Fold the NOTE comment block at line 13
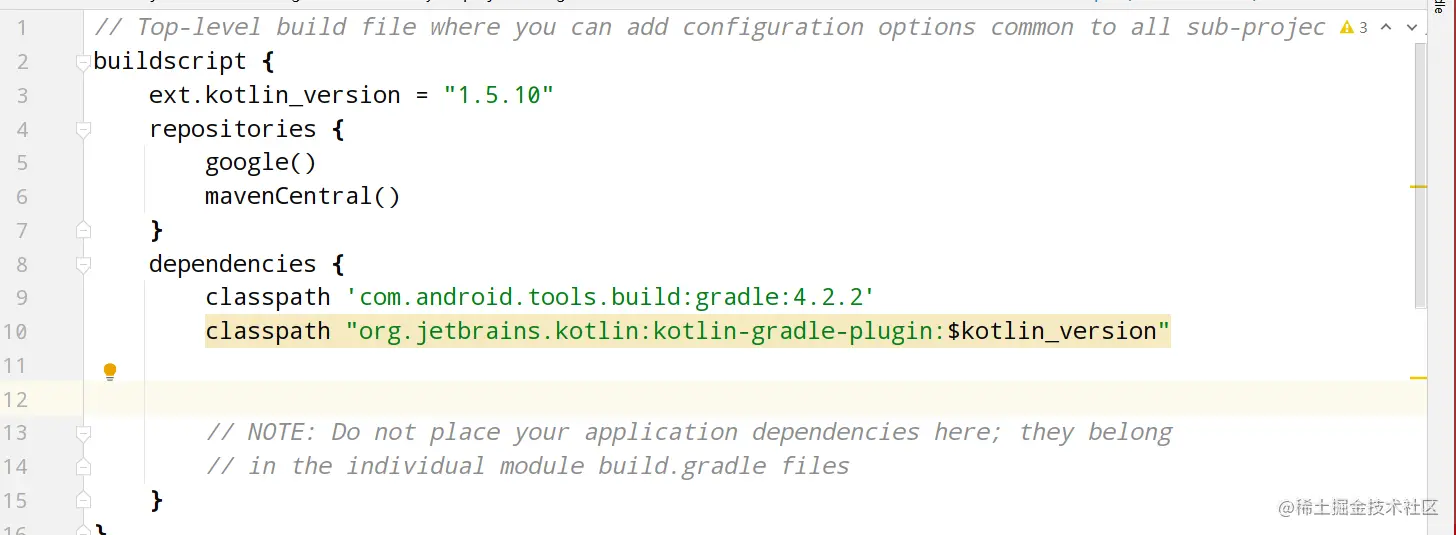The image size is (1456, 535). [x=83, y=432]
